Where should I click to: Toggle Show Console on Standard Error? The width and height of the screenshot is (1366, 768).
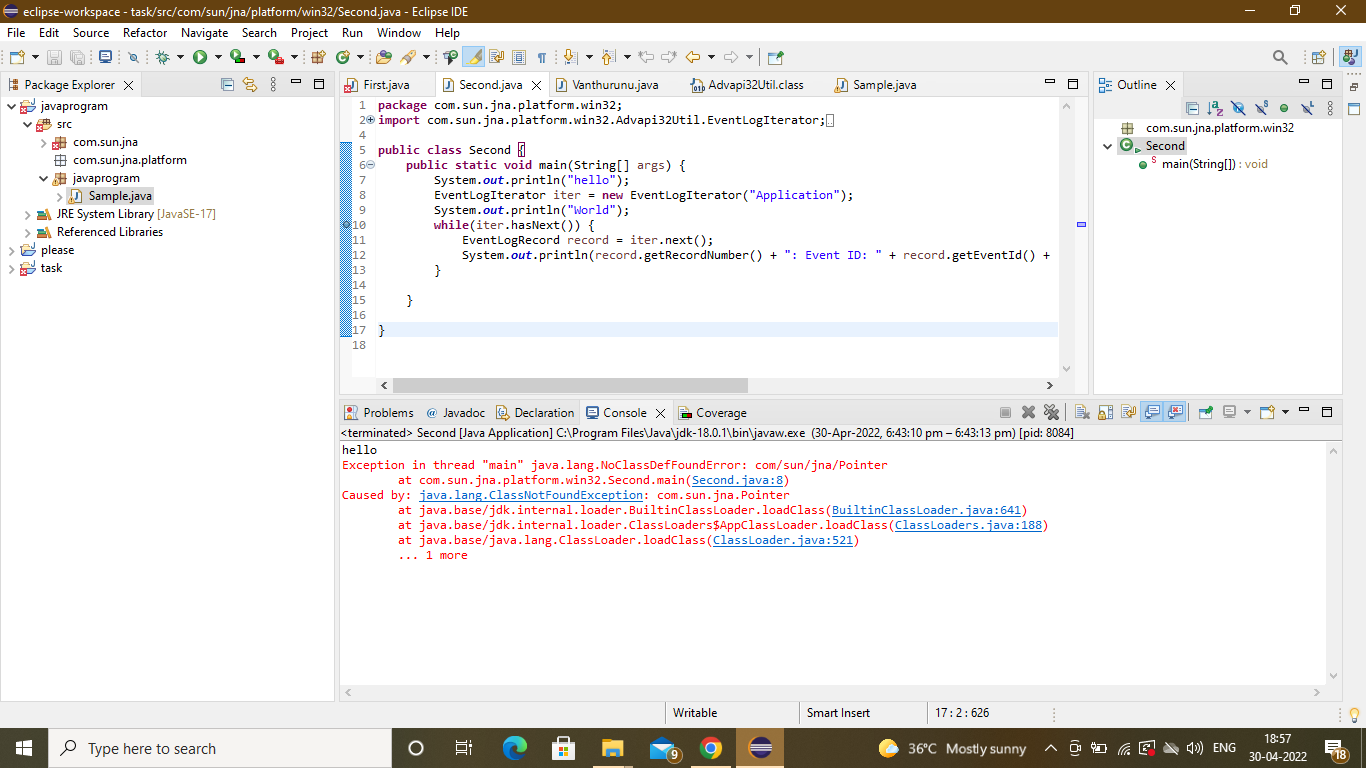coord(1175,412)
